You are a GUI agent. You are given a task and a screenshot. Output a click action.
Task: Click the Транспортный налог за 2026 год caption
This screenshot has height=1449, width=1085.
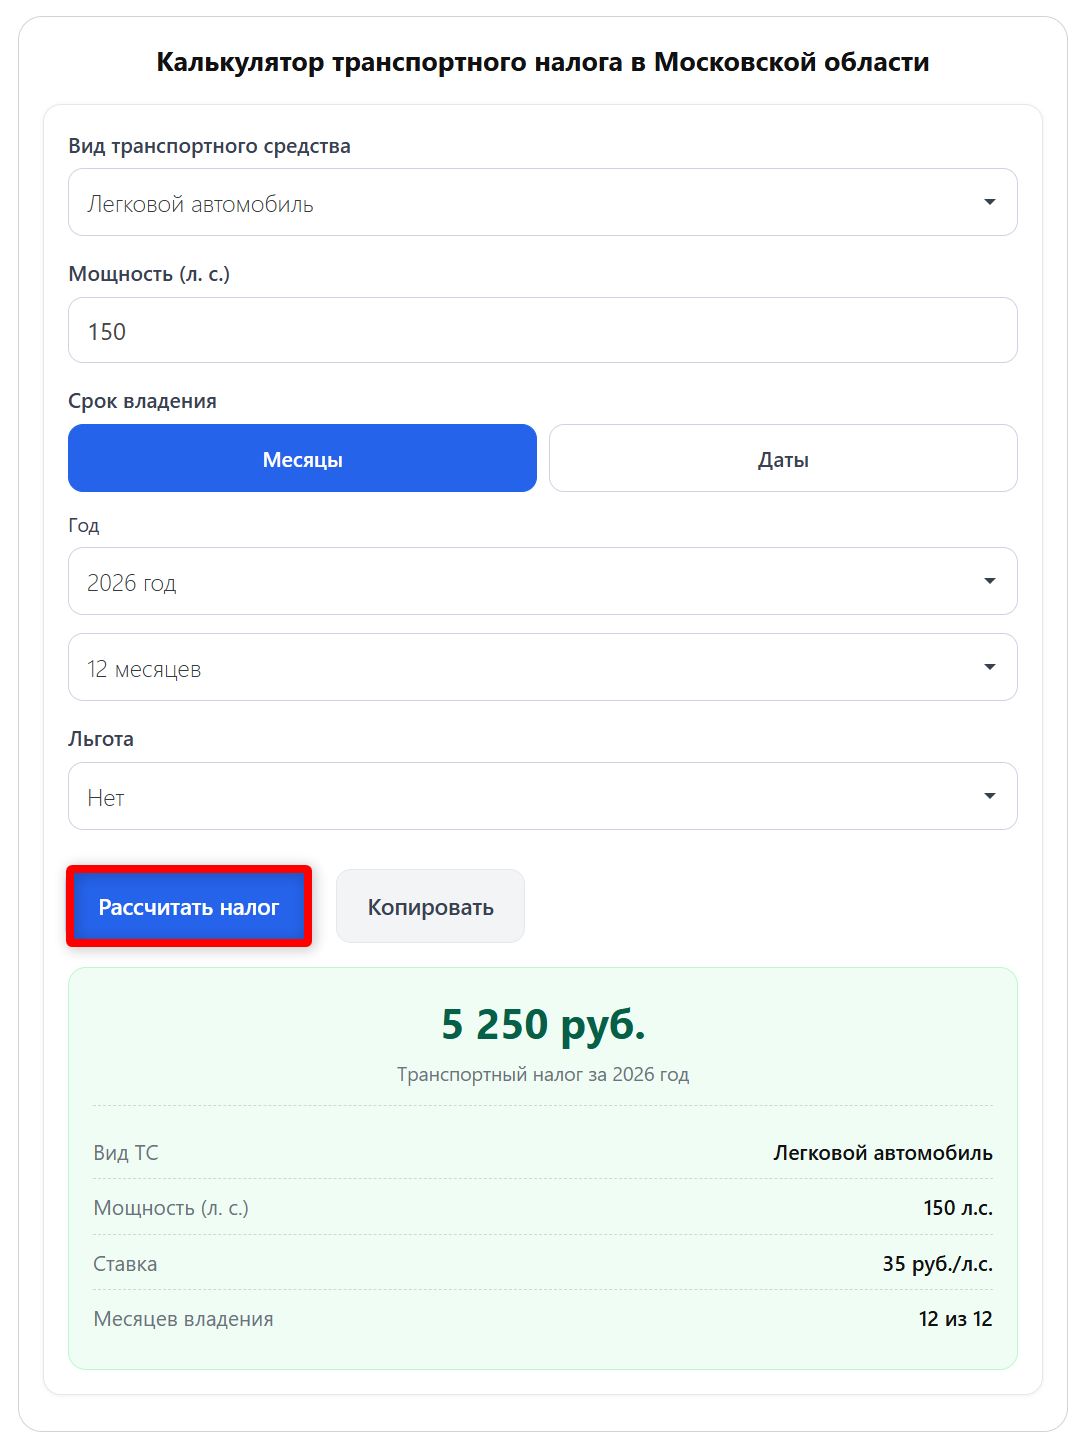(543, 1074)
